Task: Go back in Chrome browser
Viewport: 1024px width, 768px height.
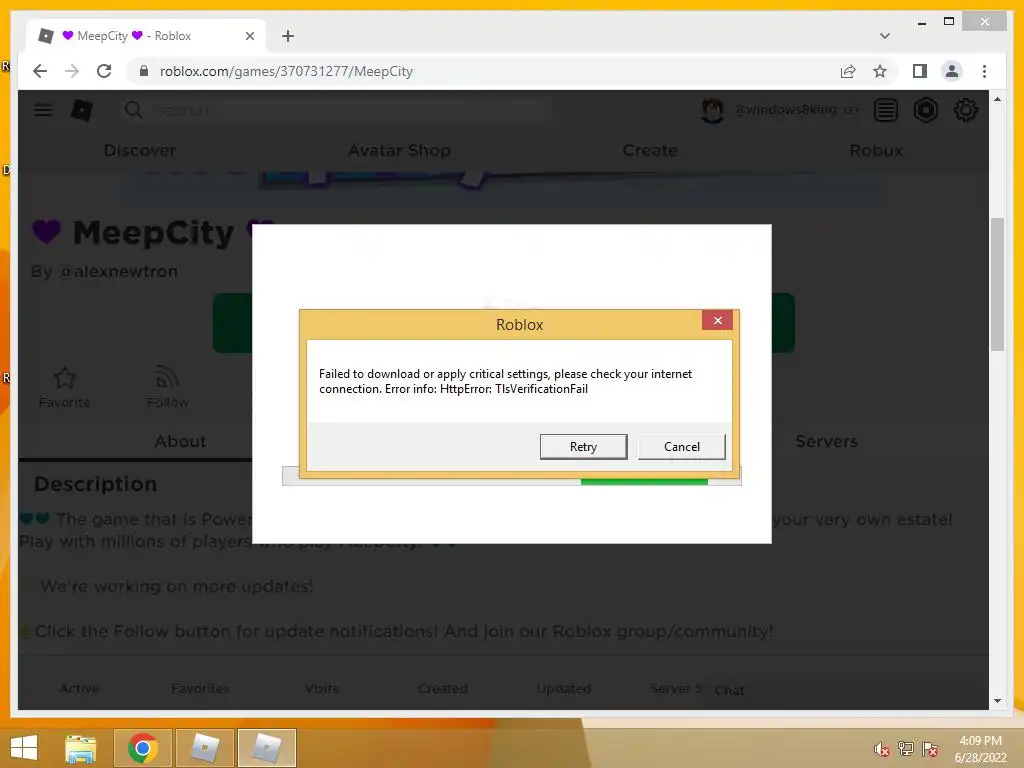Action: [40, 71]
